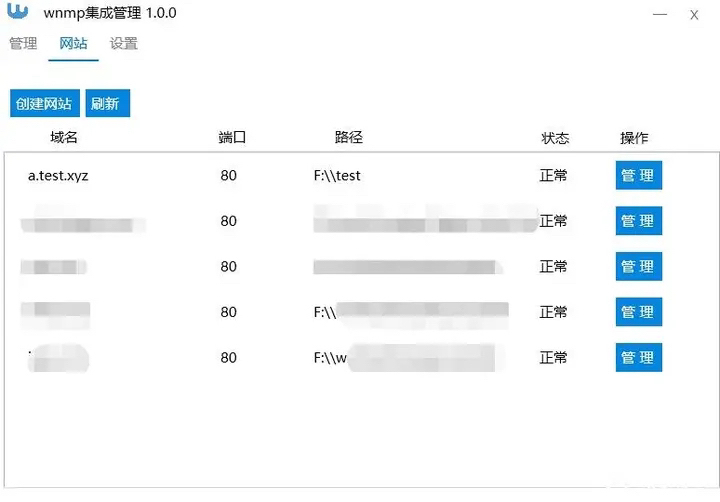
Task: Click 管理 button in the third row
Action: click(638, 266)
